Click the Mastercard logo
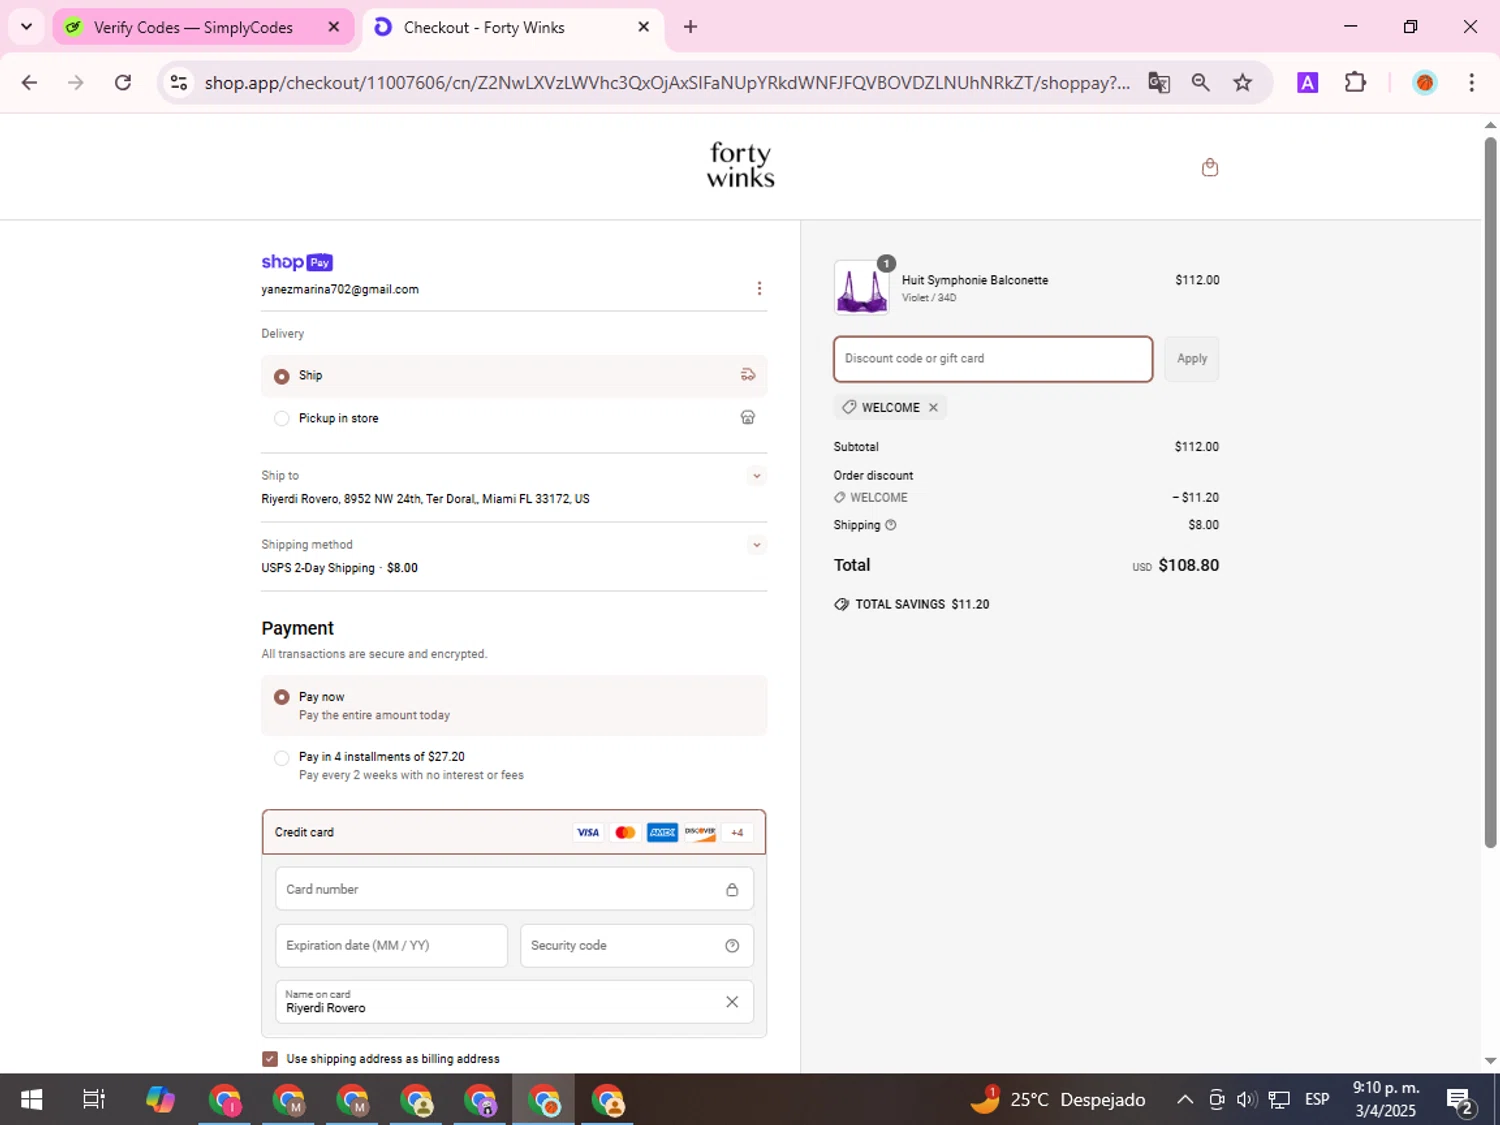Viewport: 1500px width, 1125px height. [x=625, y=832]
